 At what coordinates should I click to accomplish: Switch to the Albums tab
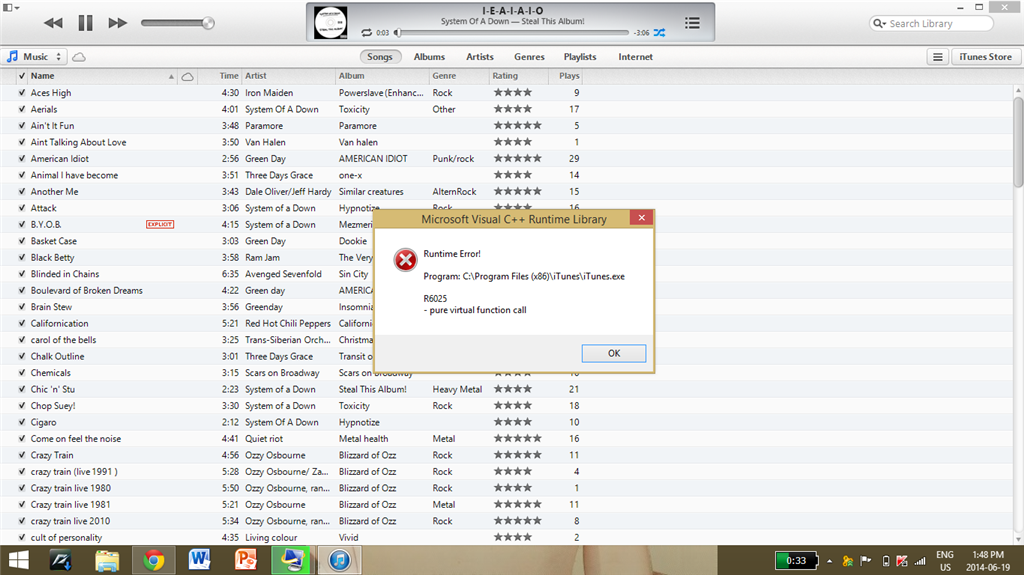coord(429,57)
